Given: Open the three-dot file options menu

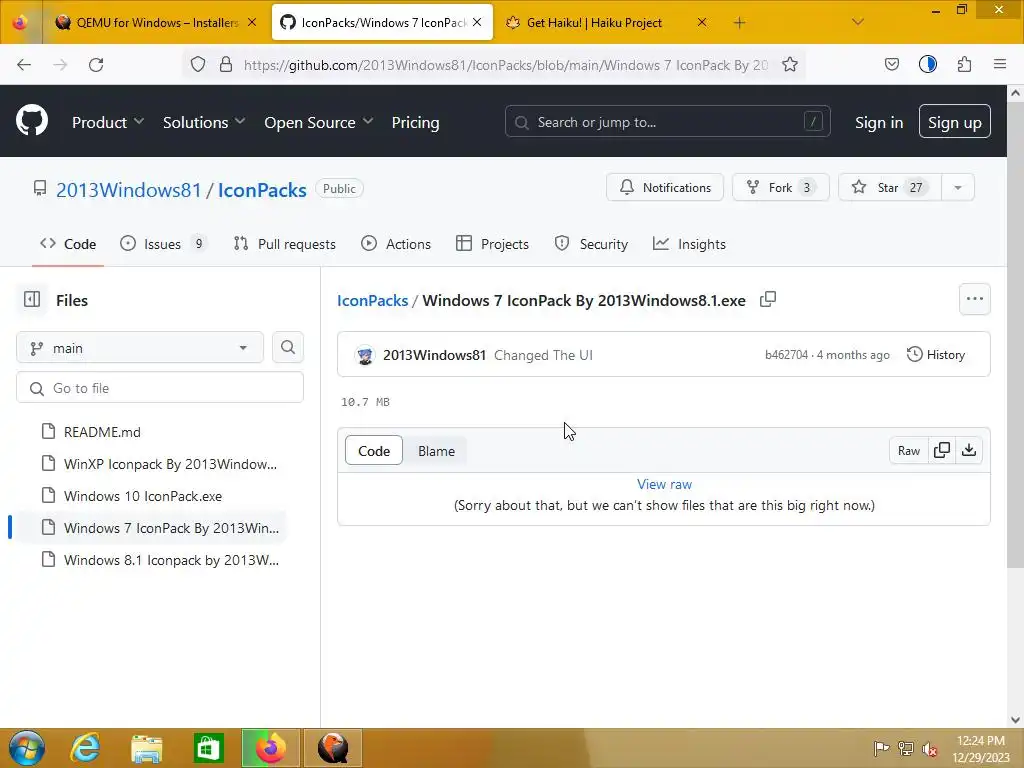Looking at the screenshot, I should coord(974,299).
